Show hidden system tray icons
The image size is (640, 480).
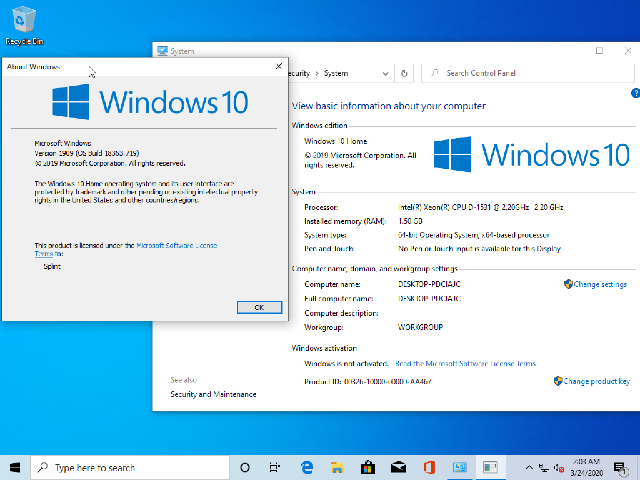pos(529,468)
